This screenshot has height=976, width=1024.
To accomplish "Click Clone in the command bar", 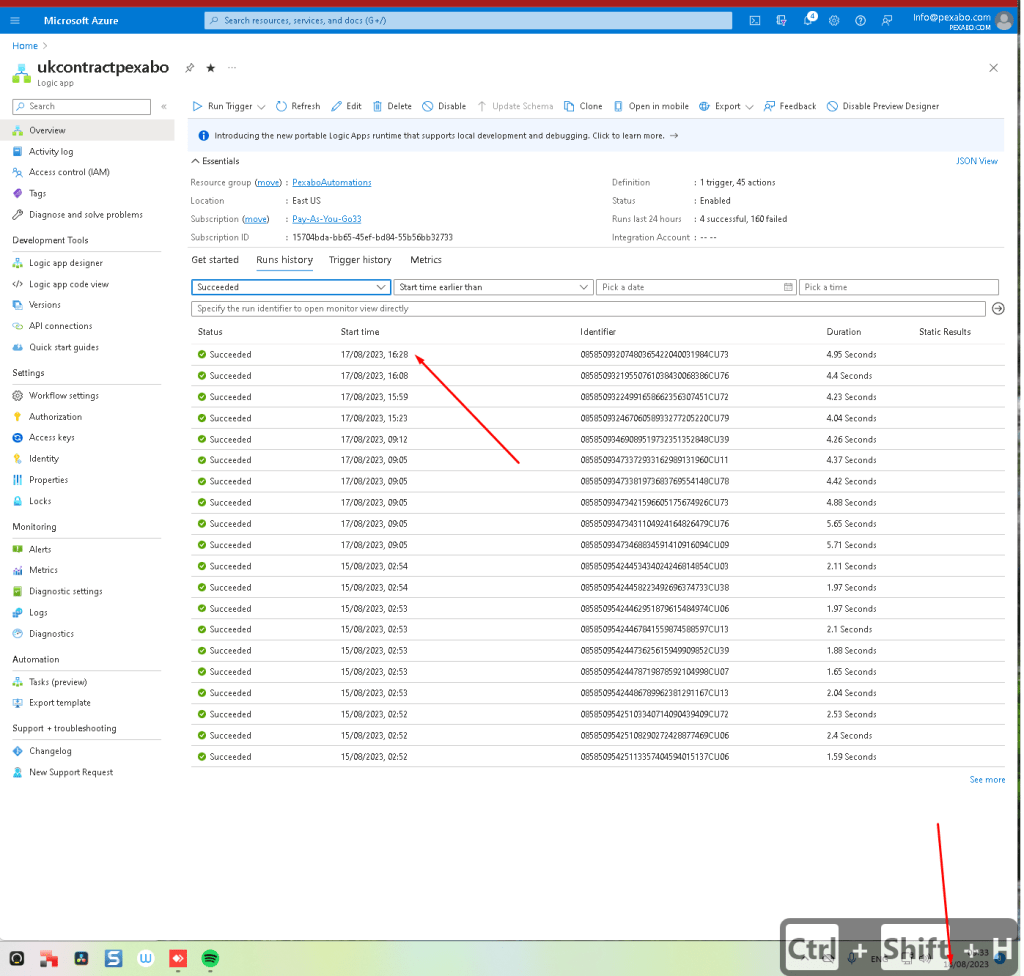I will pos(583,106).
